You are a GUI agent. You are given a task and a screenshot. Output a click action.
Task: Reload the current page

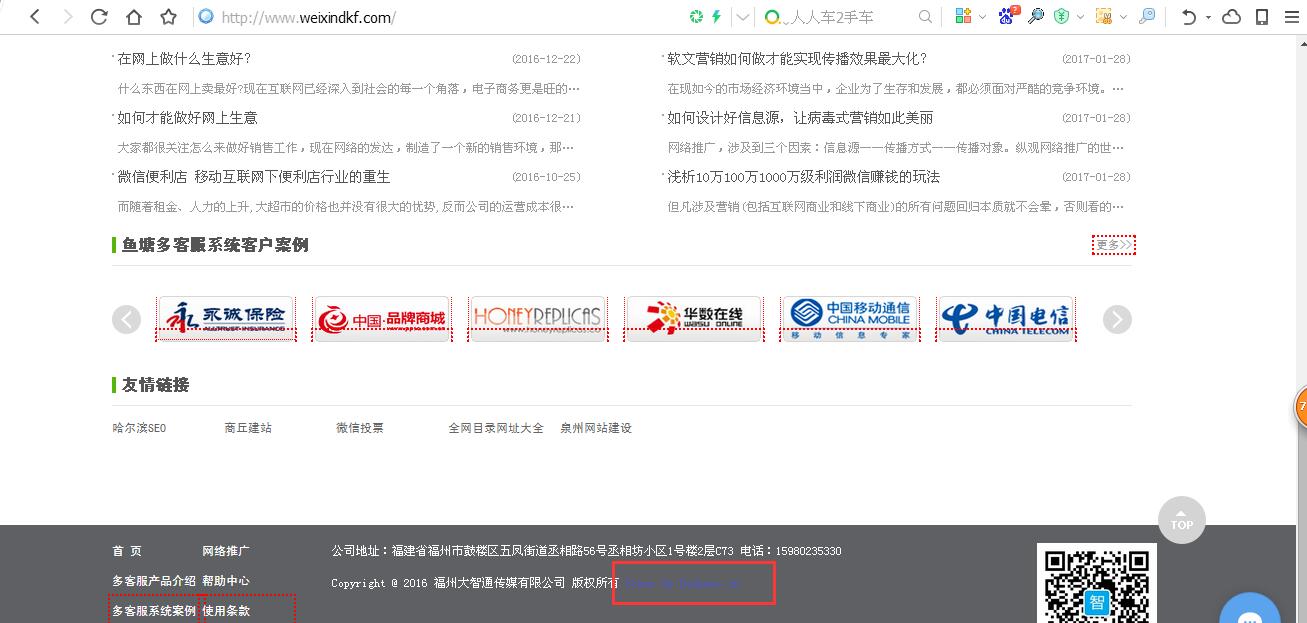[x=99, y=17]
